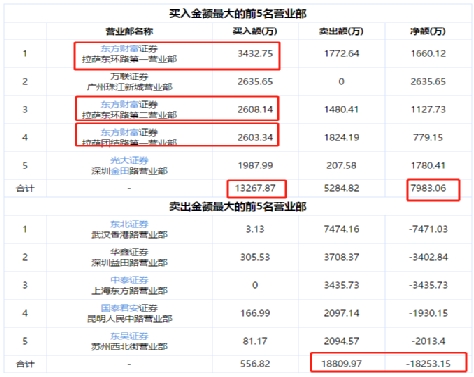Viewport: 474px width, 377px height.
Task: Select the net amount -2013.4
Action: pos(428,341)
